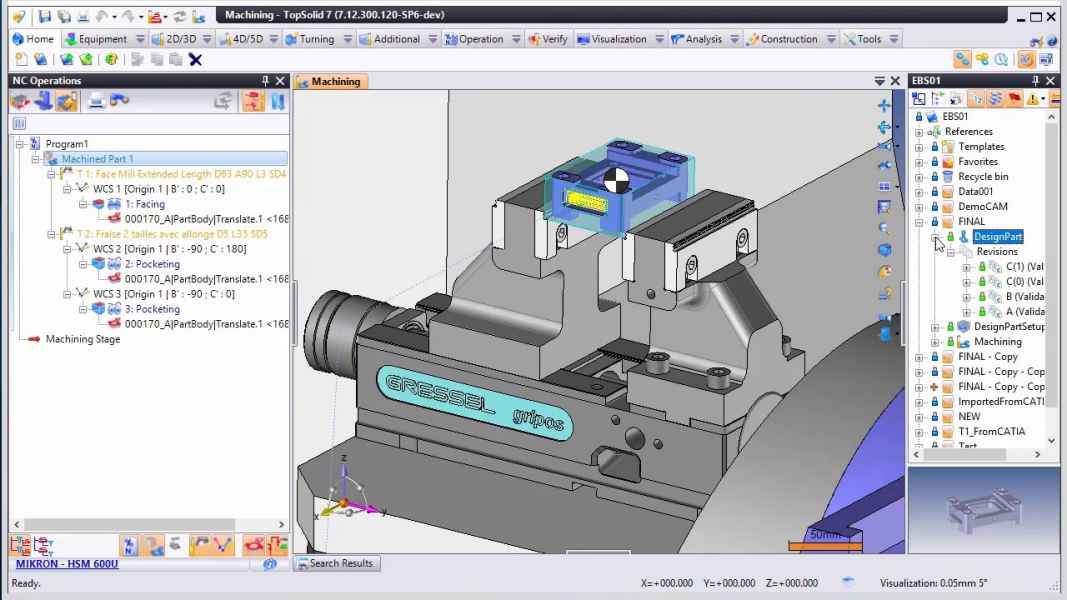Viewport: 1067px width, 600px height.
Task: Expand the Templates folder in project tree
Action: 919,147
